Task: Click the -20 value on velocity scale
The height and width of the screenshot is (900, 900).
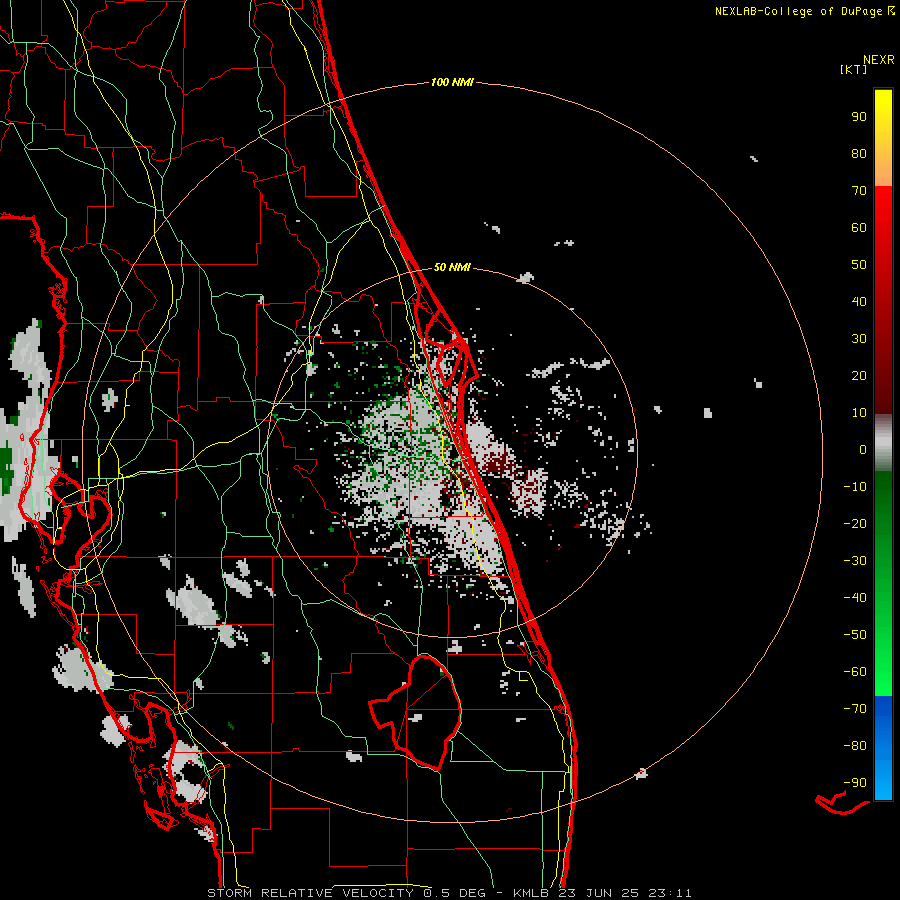Action: pyautogui.click(x=855, y=524)
